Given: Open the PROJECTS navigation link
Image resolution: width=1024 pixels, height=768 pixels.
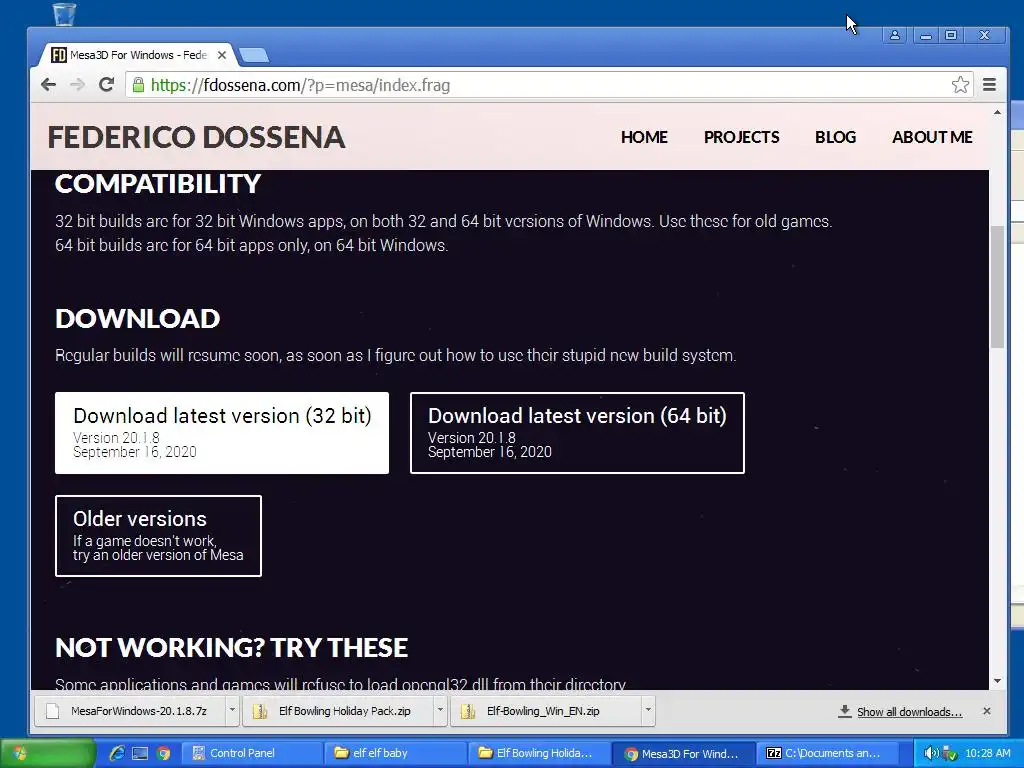Looking at the screenshot, I should click(741, 137).
